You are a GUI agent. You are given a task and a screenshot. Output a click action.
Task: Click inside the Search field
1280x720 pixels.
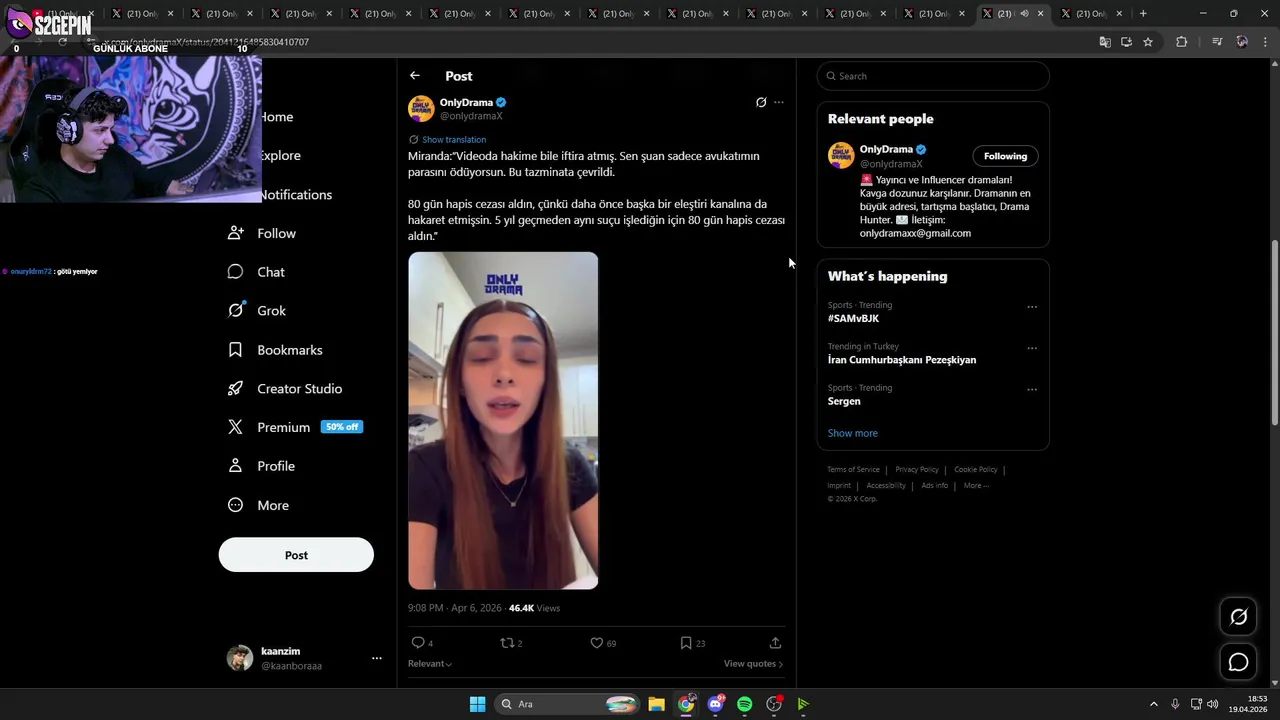pyautogui.click(x=933, y=76)
